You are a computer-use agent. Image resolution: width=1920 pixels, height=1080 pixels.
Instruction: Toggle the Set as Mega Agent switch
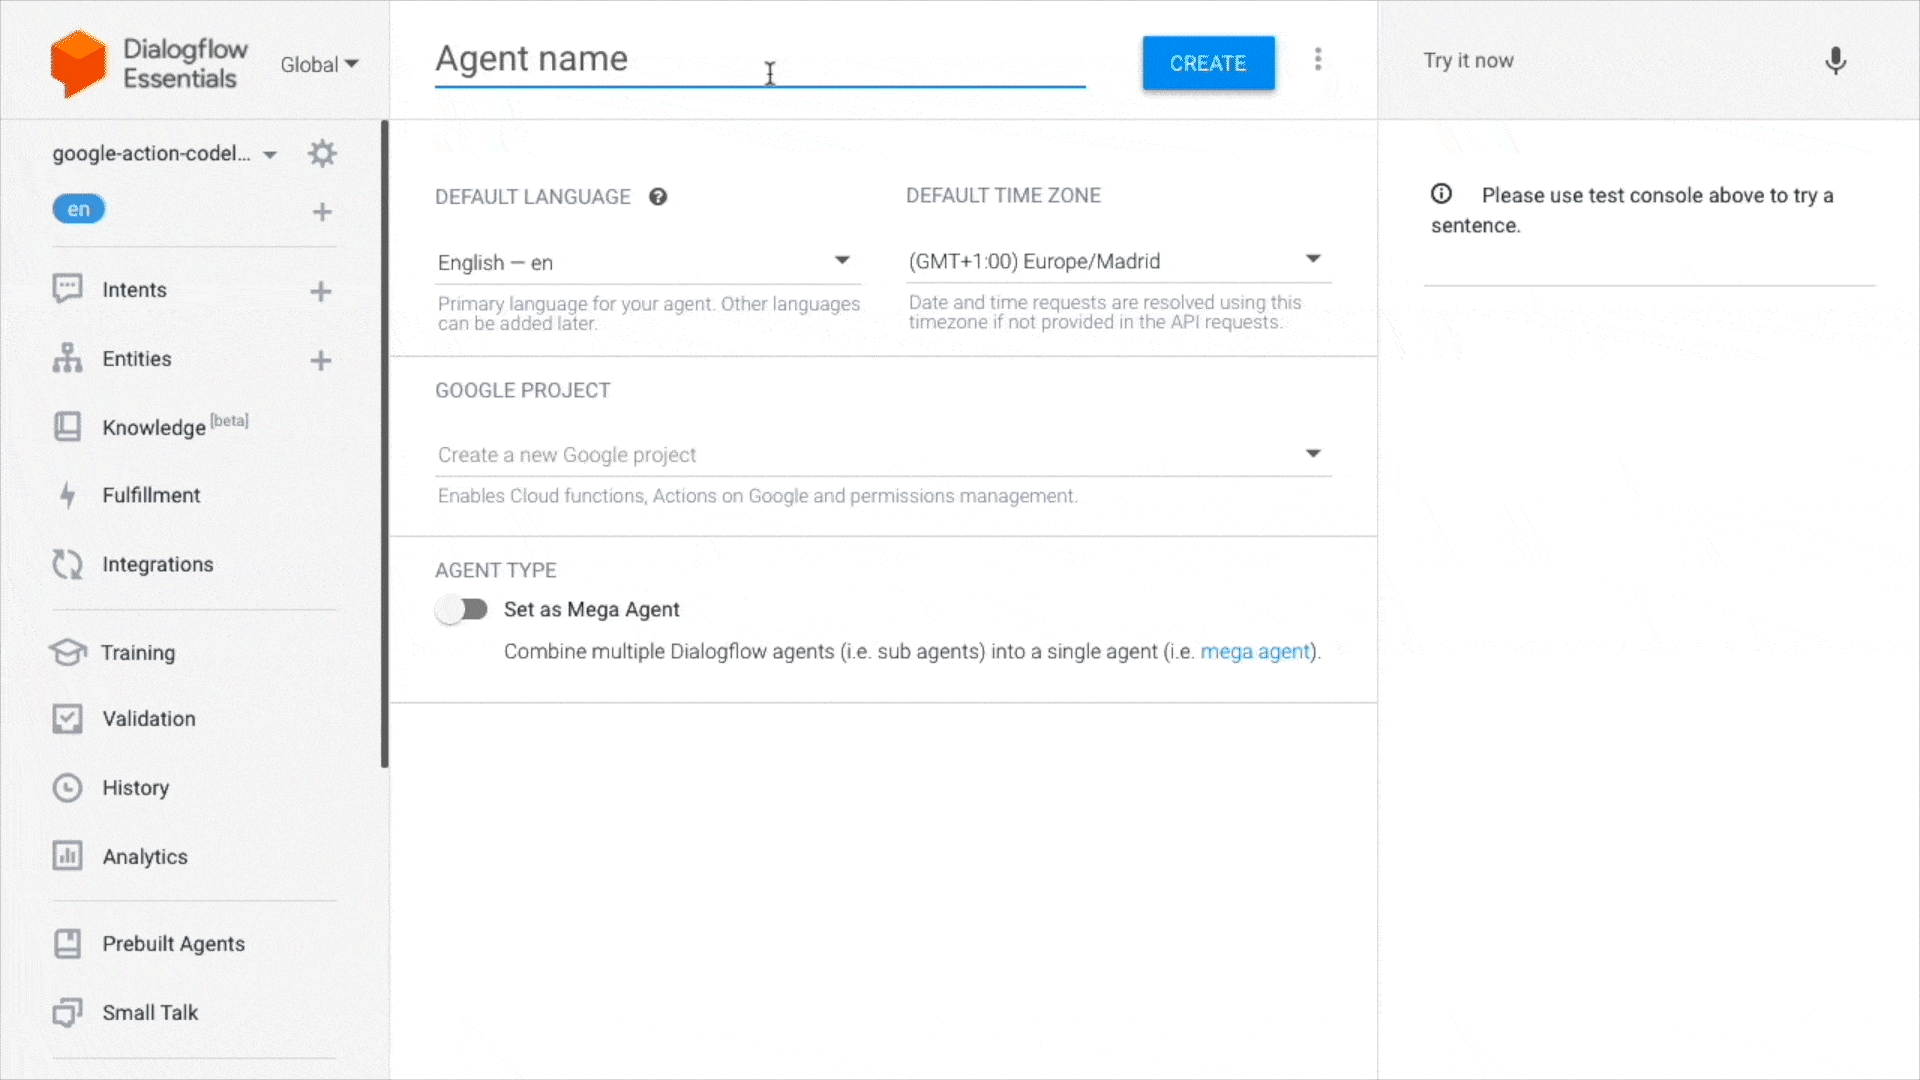click(x=461, y=610)
